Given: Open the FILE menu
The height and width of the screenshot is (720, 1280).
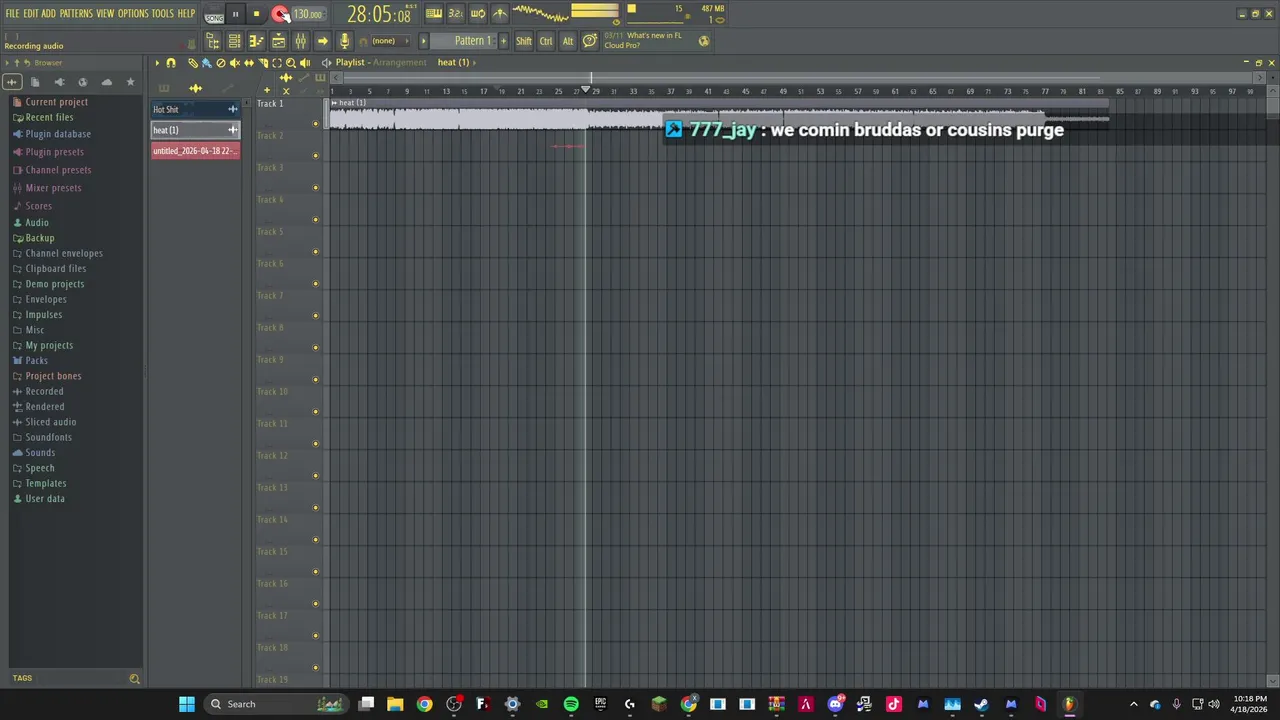Looking at the screenshot, I should [12, 13].
